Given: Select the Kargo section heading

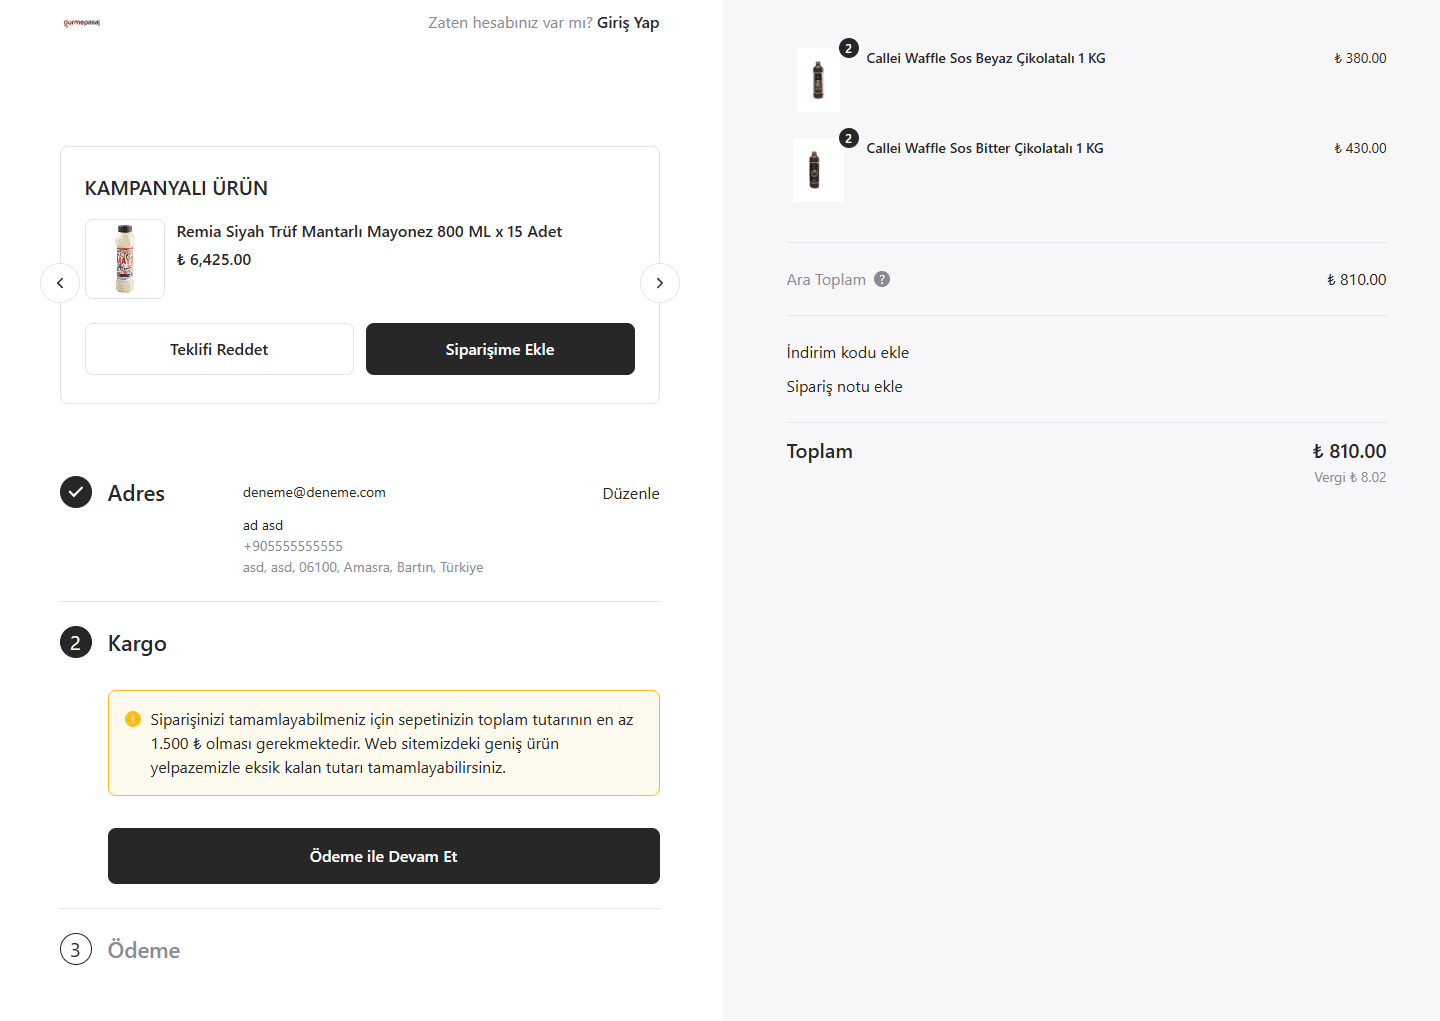Looking at the screenshot, I should click(x=137, y=644).
